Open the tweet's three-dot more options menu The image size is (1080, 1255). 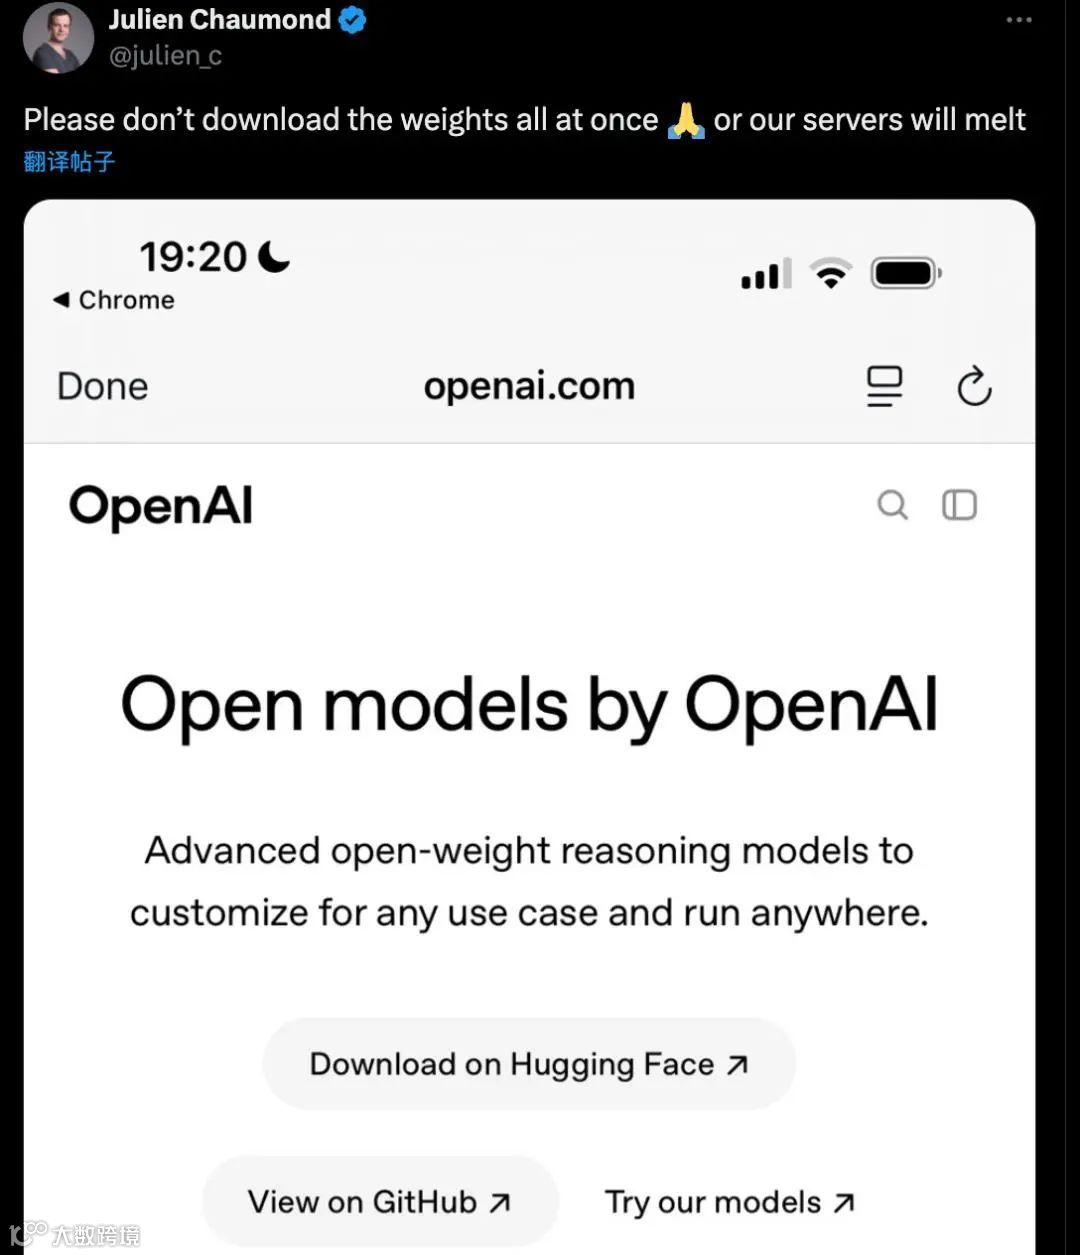(1018, 20)
